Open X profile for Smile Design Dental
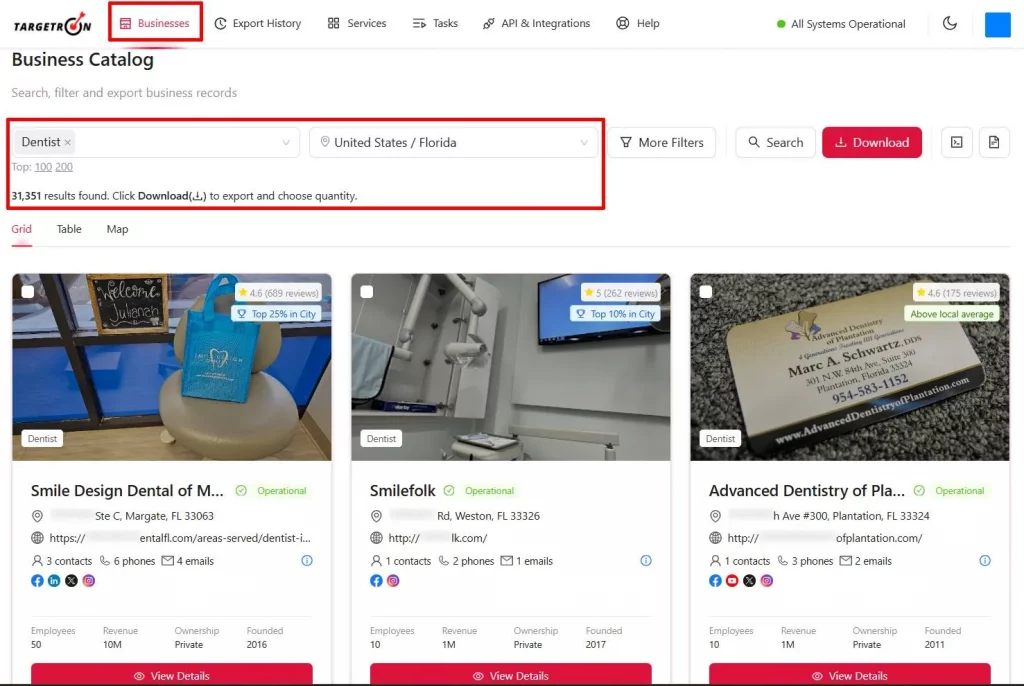 [71, 581]
